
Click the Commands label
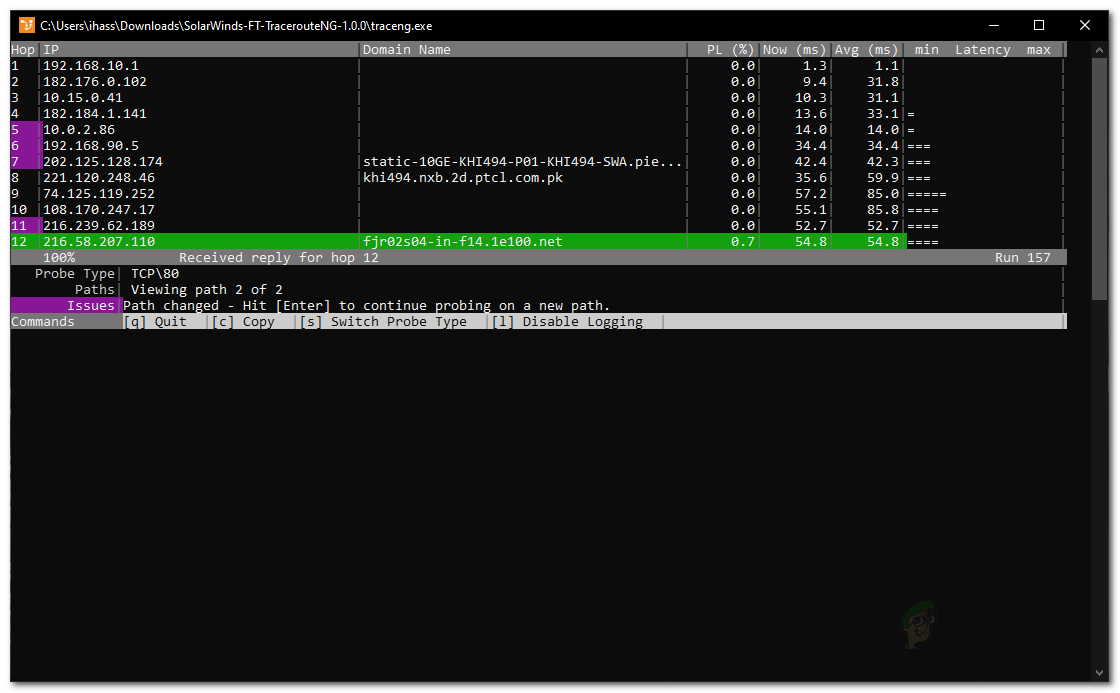[x=43, y=321]
